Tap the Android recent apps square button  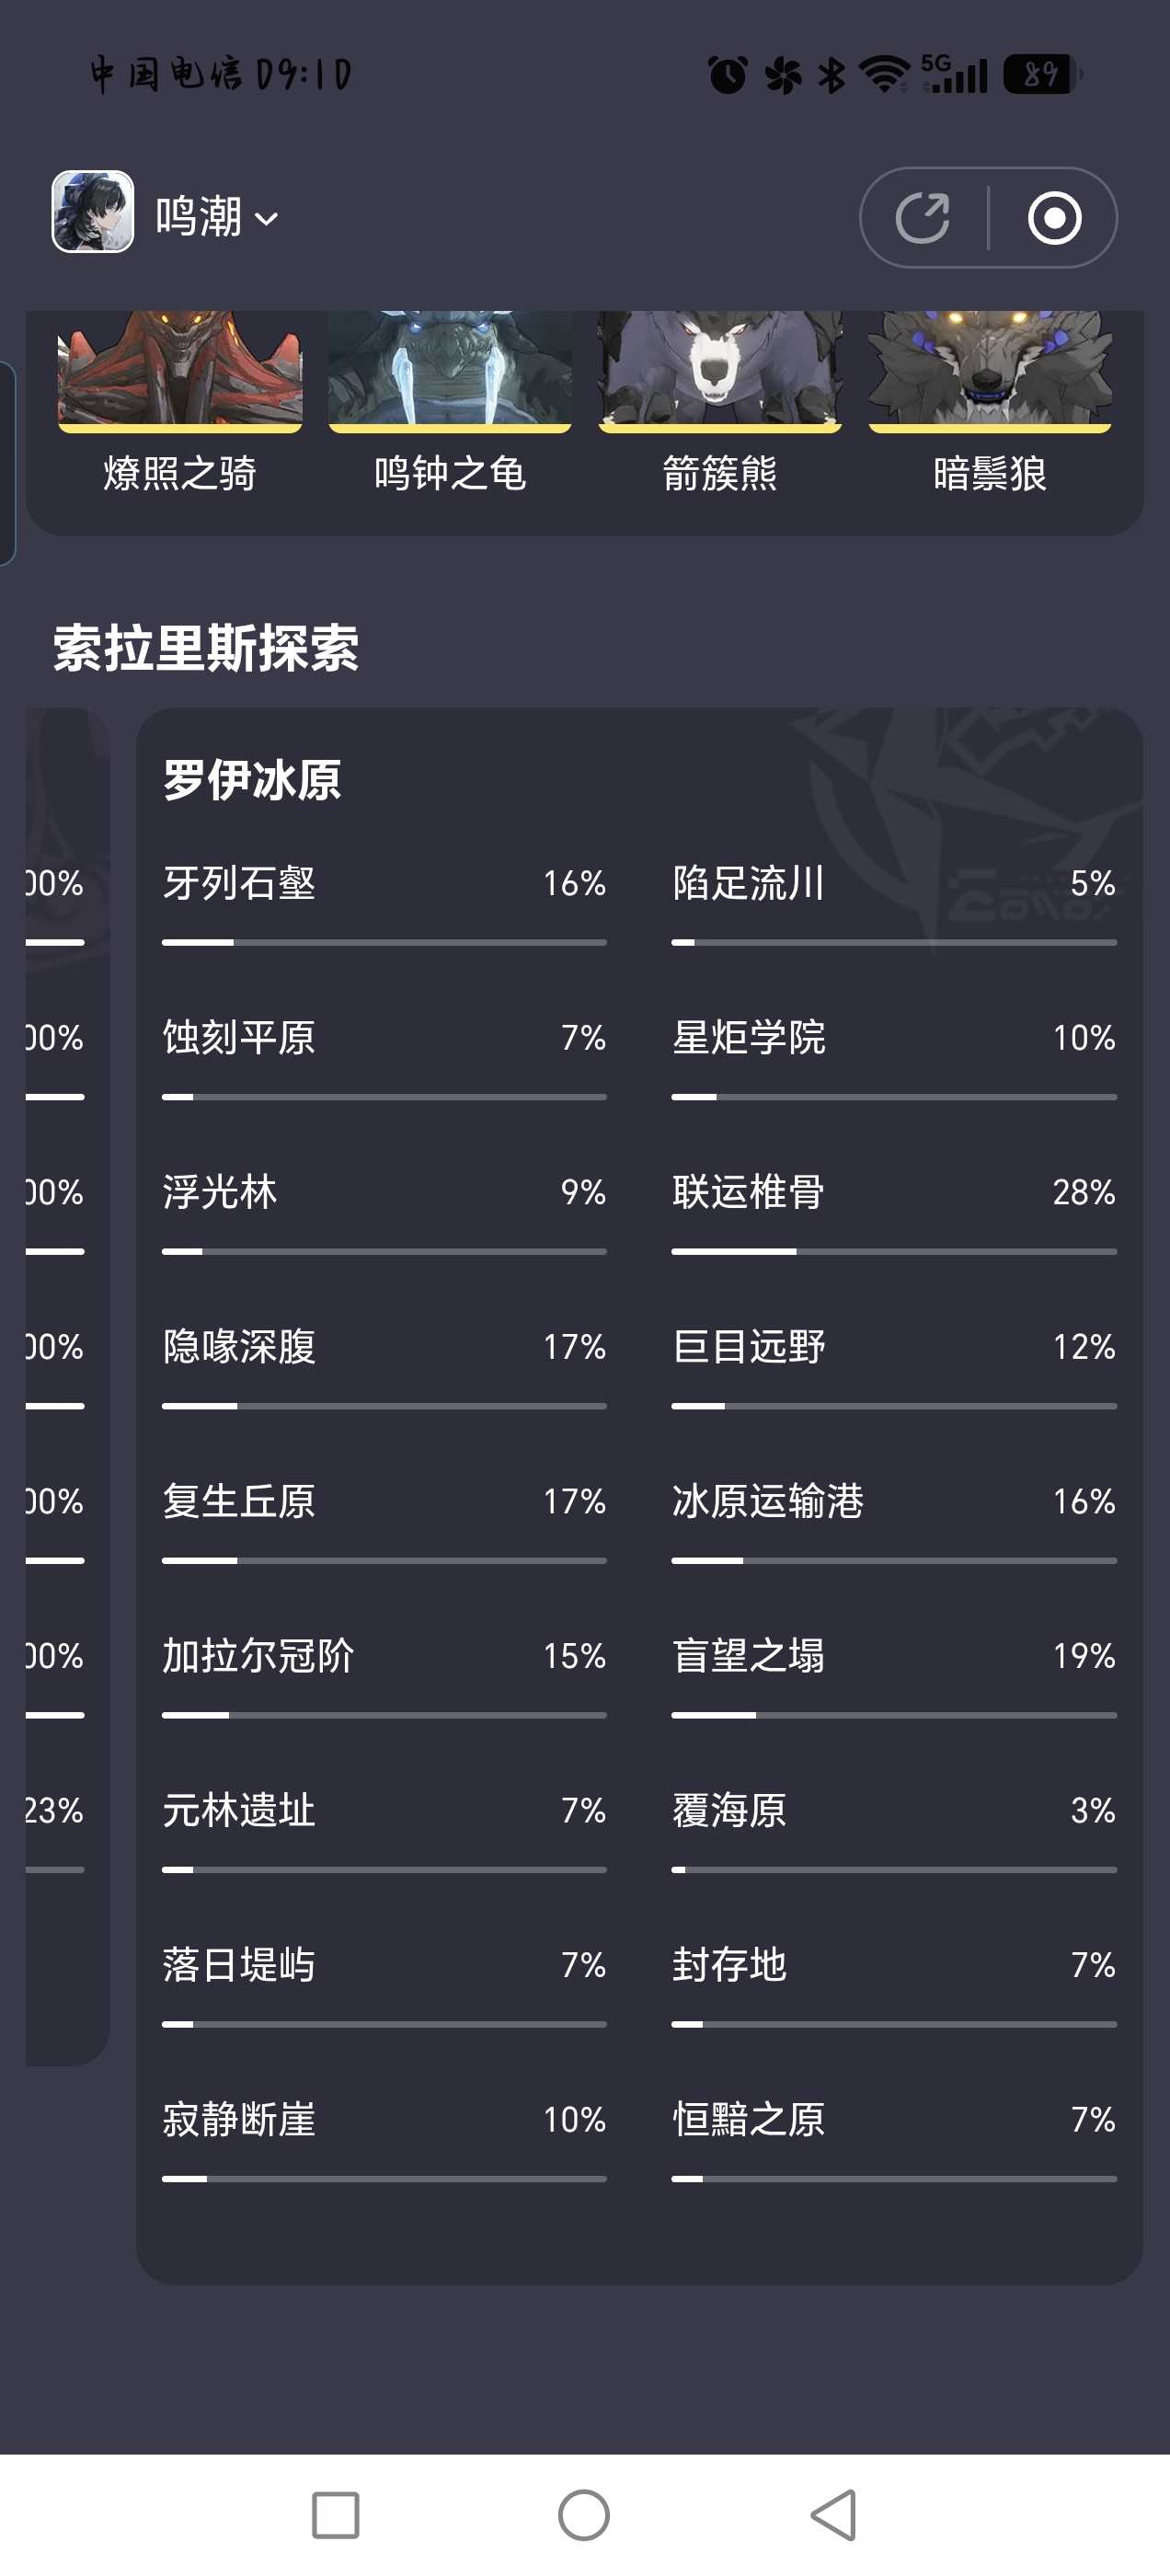tap(335, 2514)
